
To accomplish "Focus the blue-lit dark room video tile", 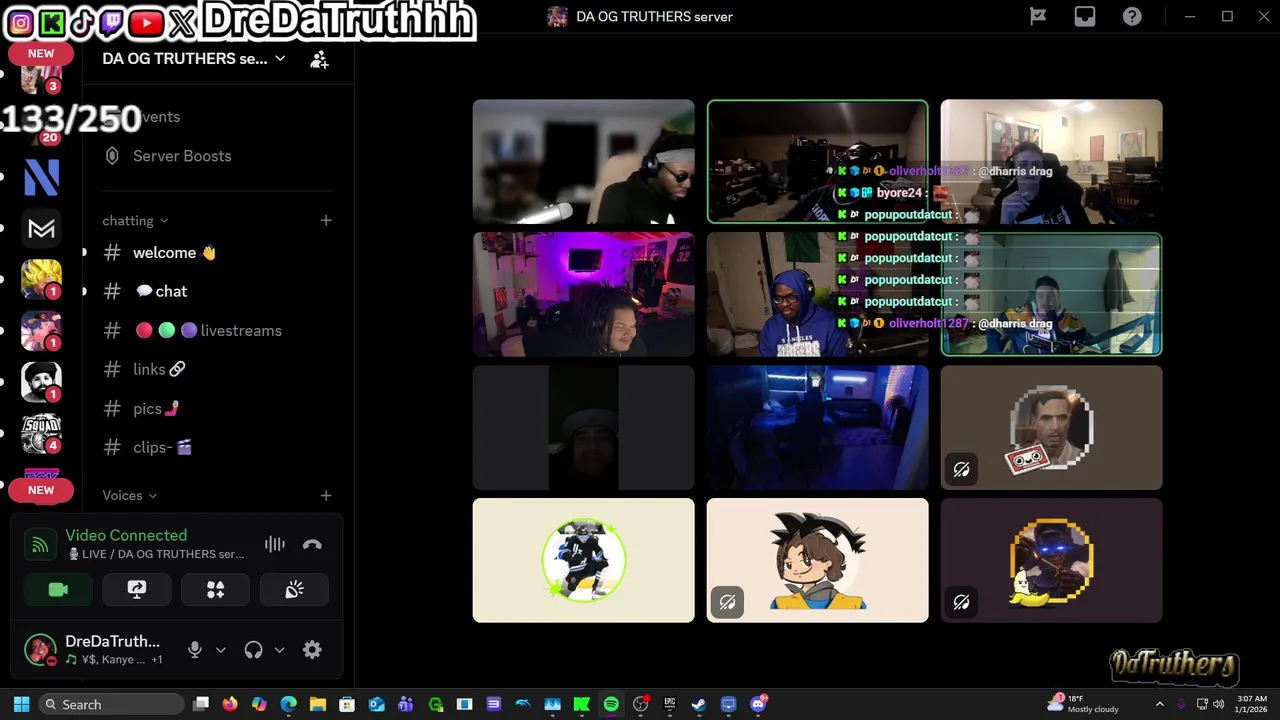I will 817,428.
